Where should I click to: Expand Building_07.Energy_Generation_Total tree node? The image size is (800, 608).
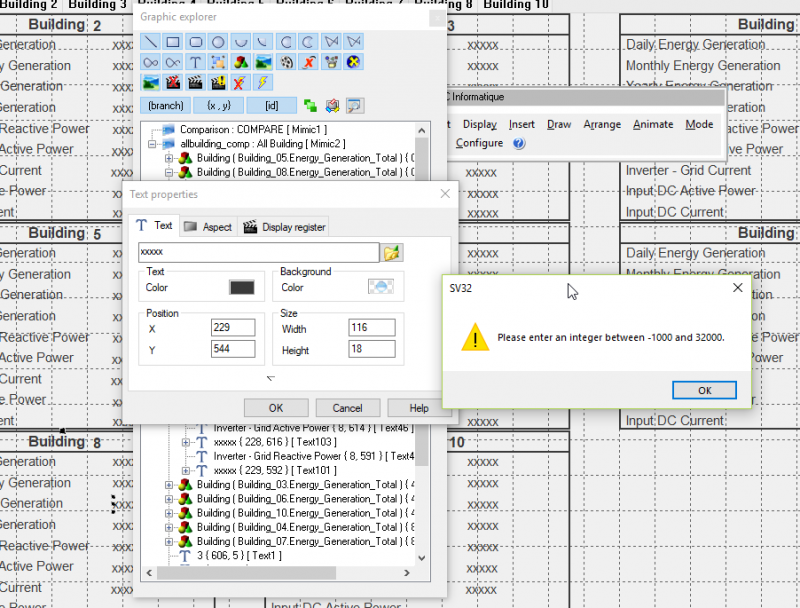tap(169, 542)
